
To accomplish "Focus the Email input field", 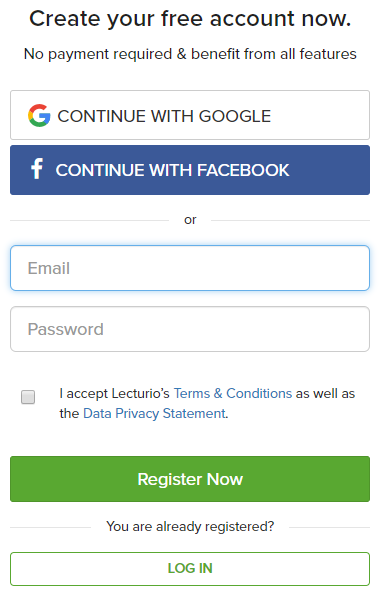I will [190, 268].
